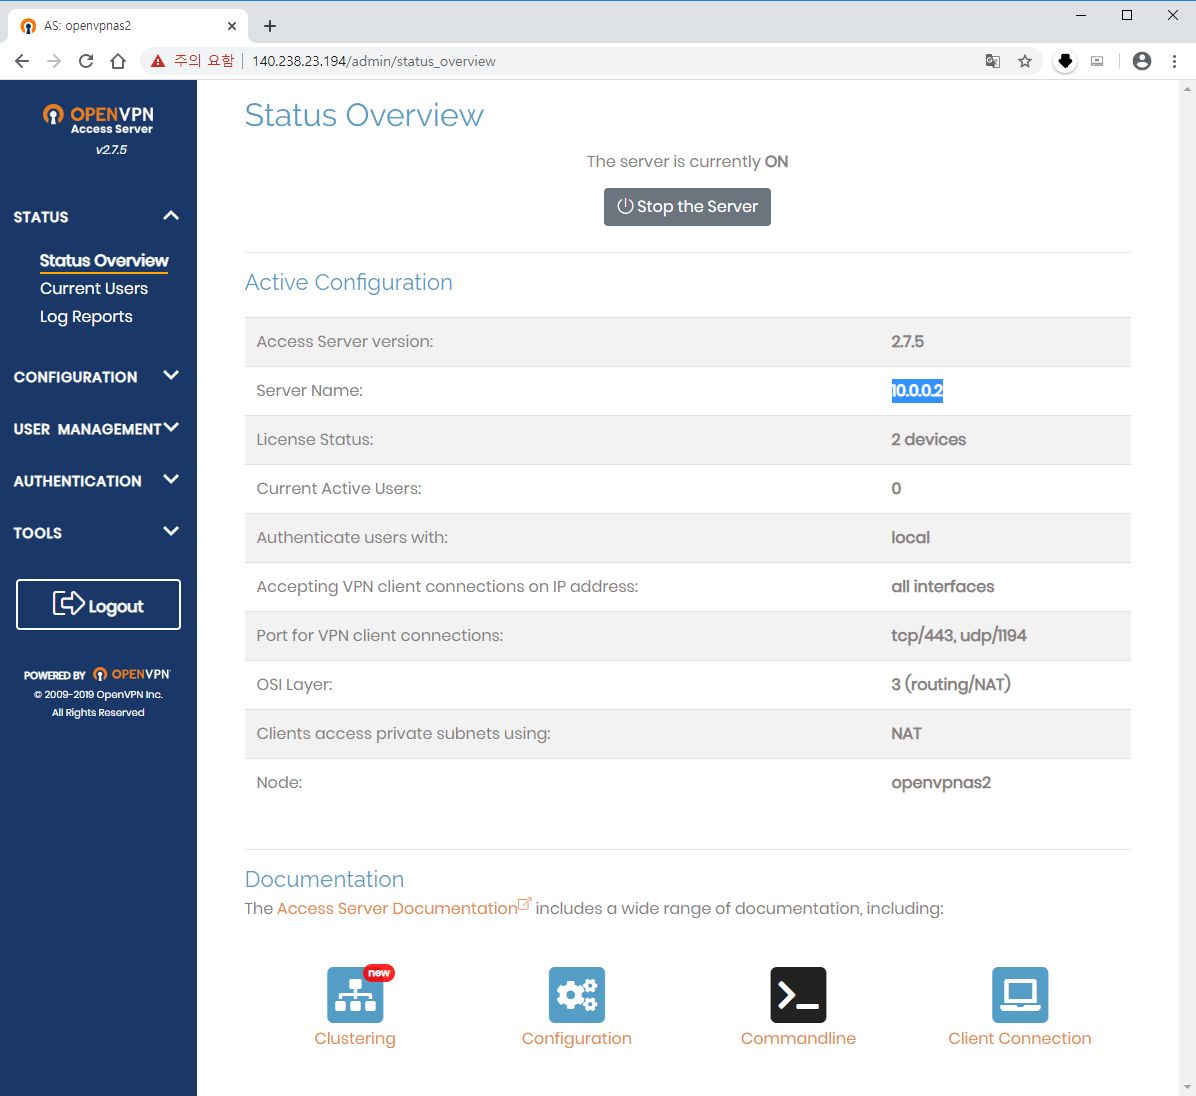
Task: Click the black download extension icon
Action: (1065, 61)
